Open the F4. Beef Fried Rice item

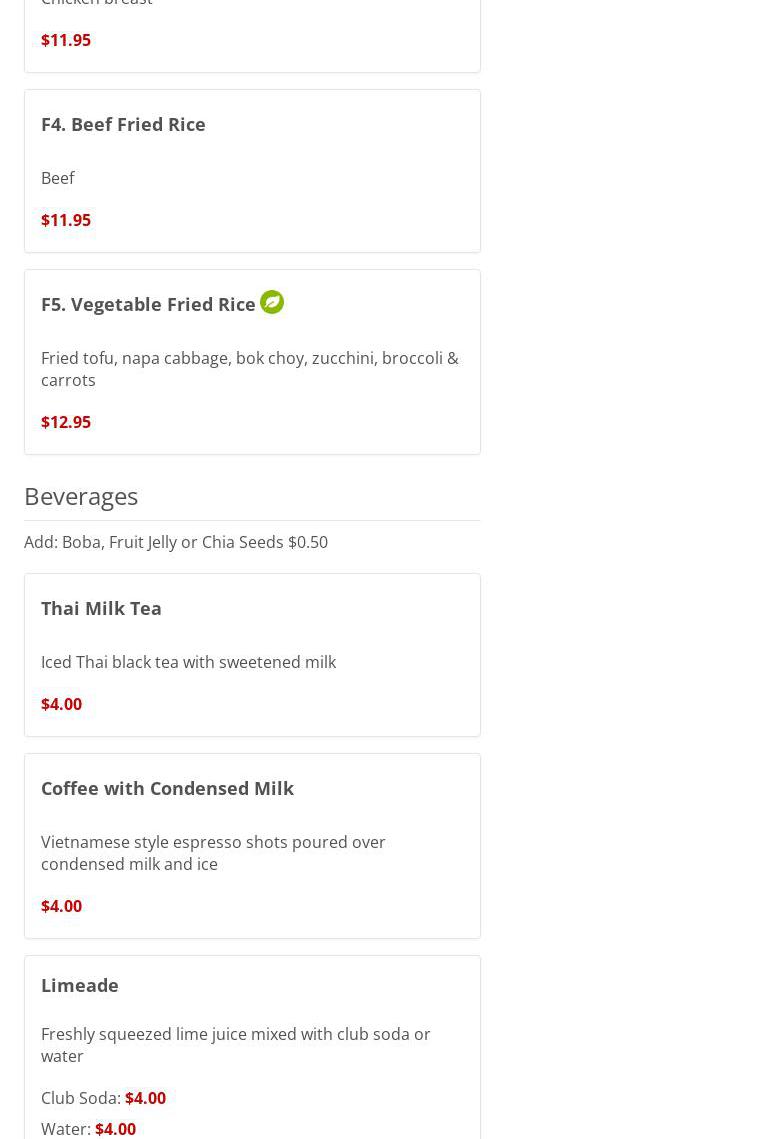click(123, 124)
